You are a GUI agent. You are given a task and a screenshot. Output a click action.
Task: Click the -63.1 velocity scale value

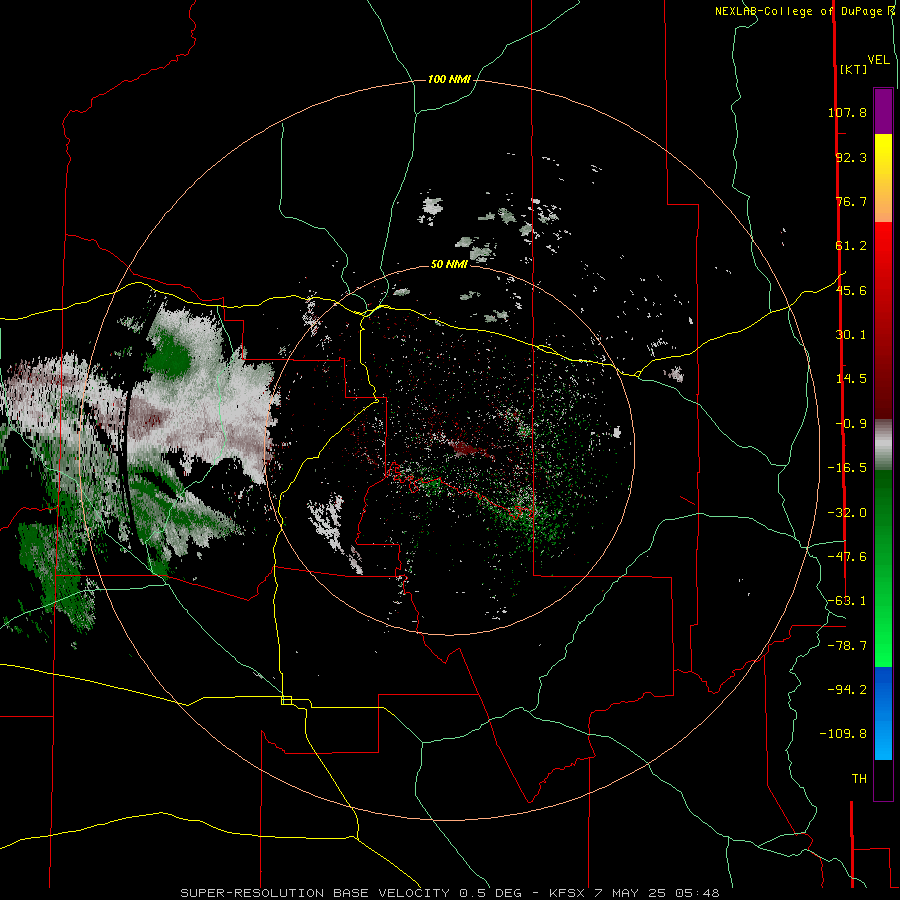[x=847, y=601]
